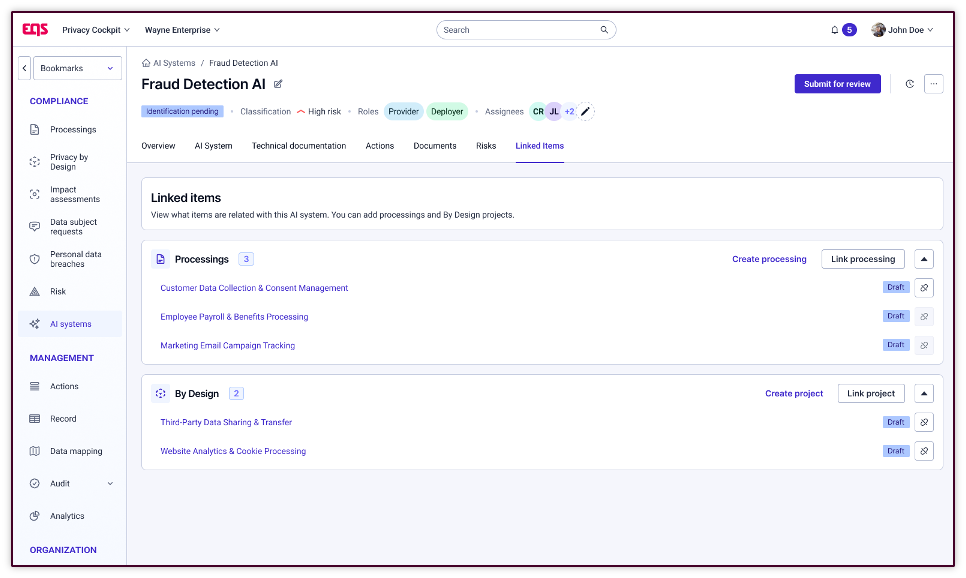Image resolution: width=966 pixels, height=578 pixels.
Task: Open the notifications bell
Action: point(834,30)
